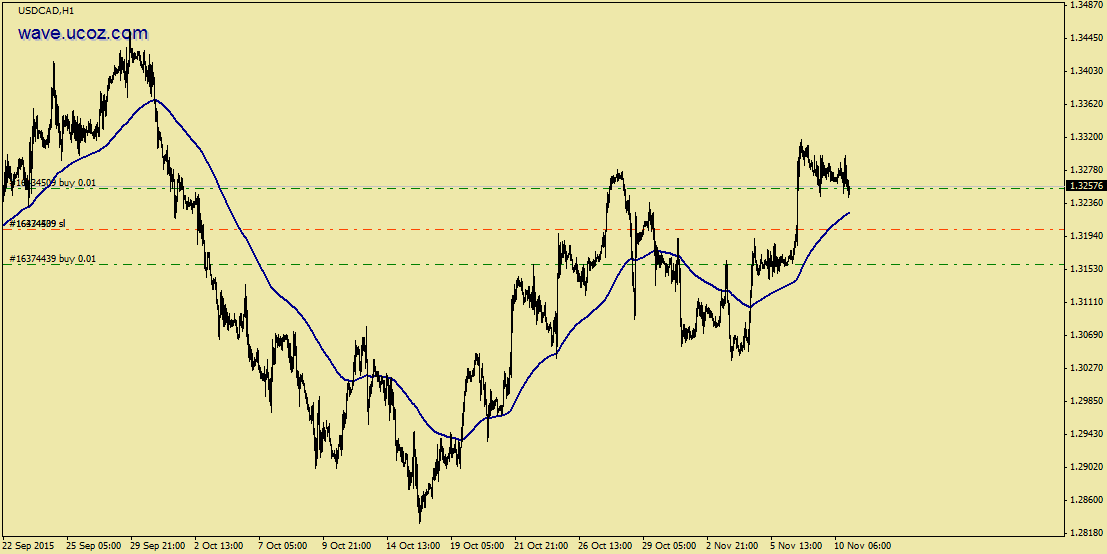The image size is (1107, 554).
Task: Select the upper buy 0.01 order label
Action: click(x=53, y=183)
